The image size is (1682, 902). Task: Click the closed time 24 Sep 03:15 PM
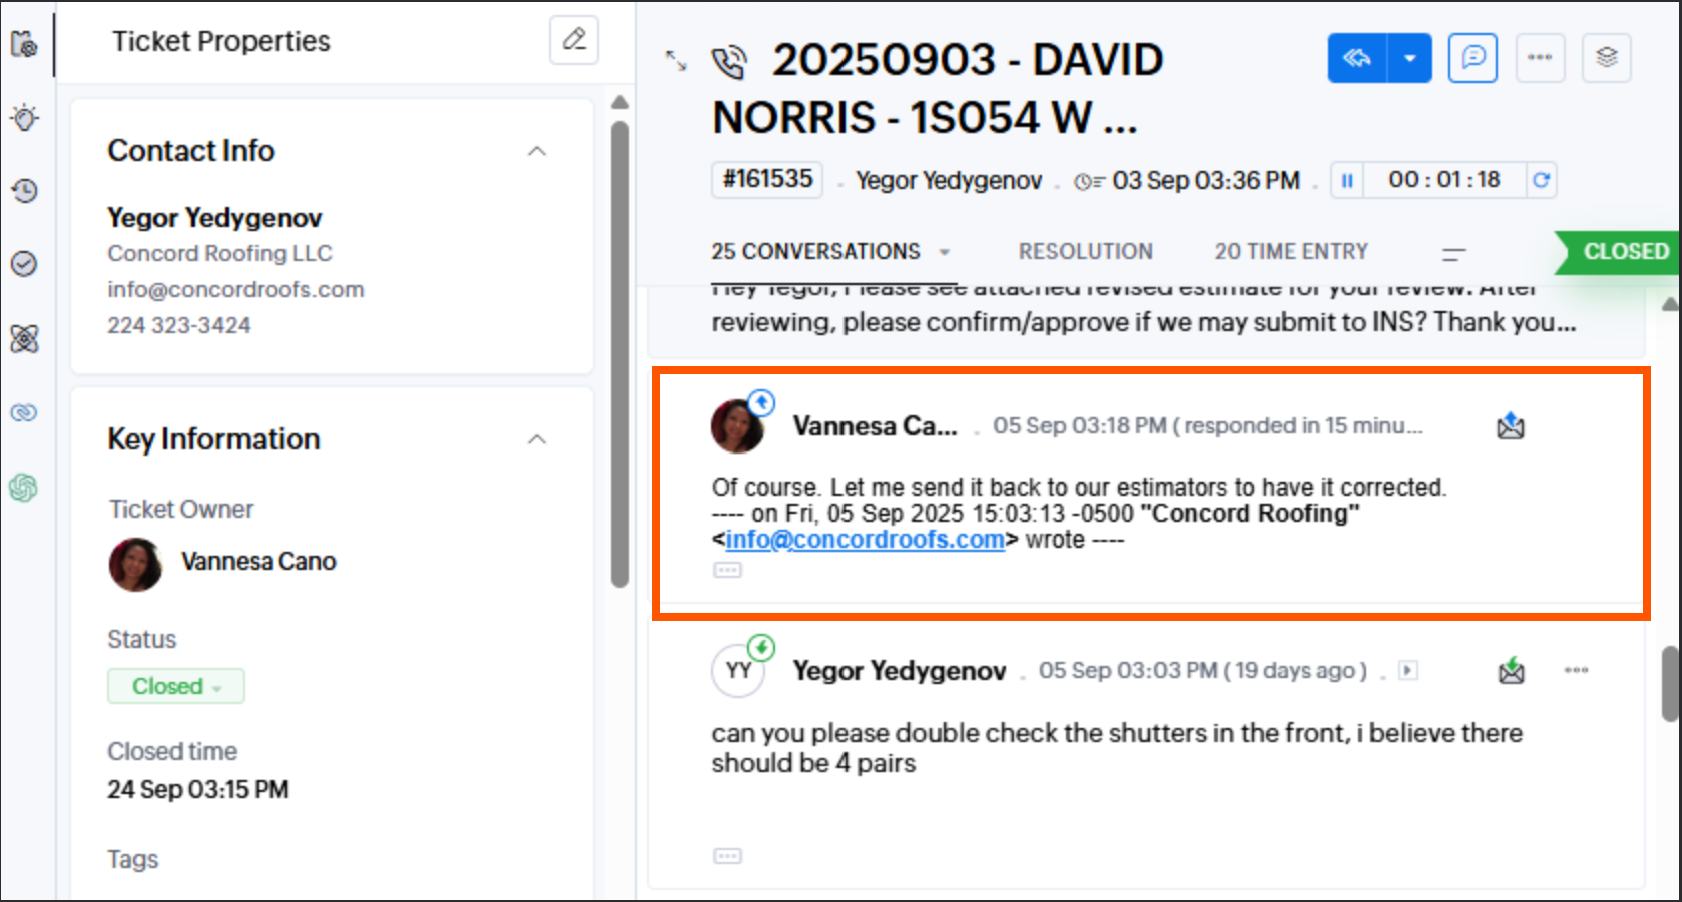(198, 789)
